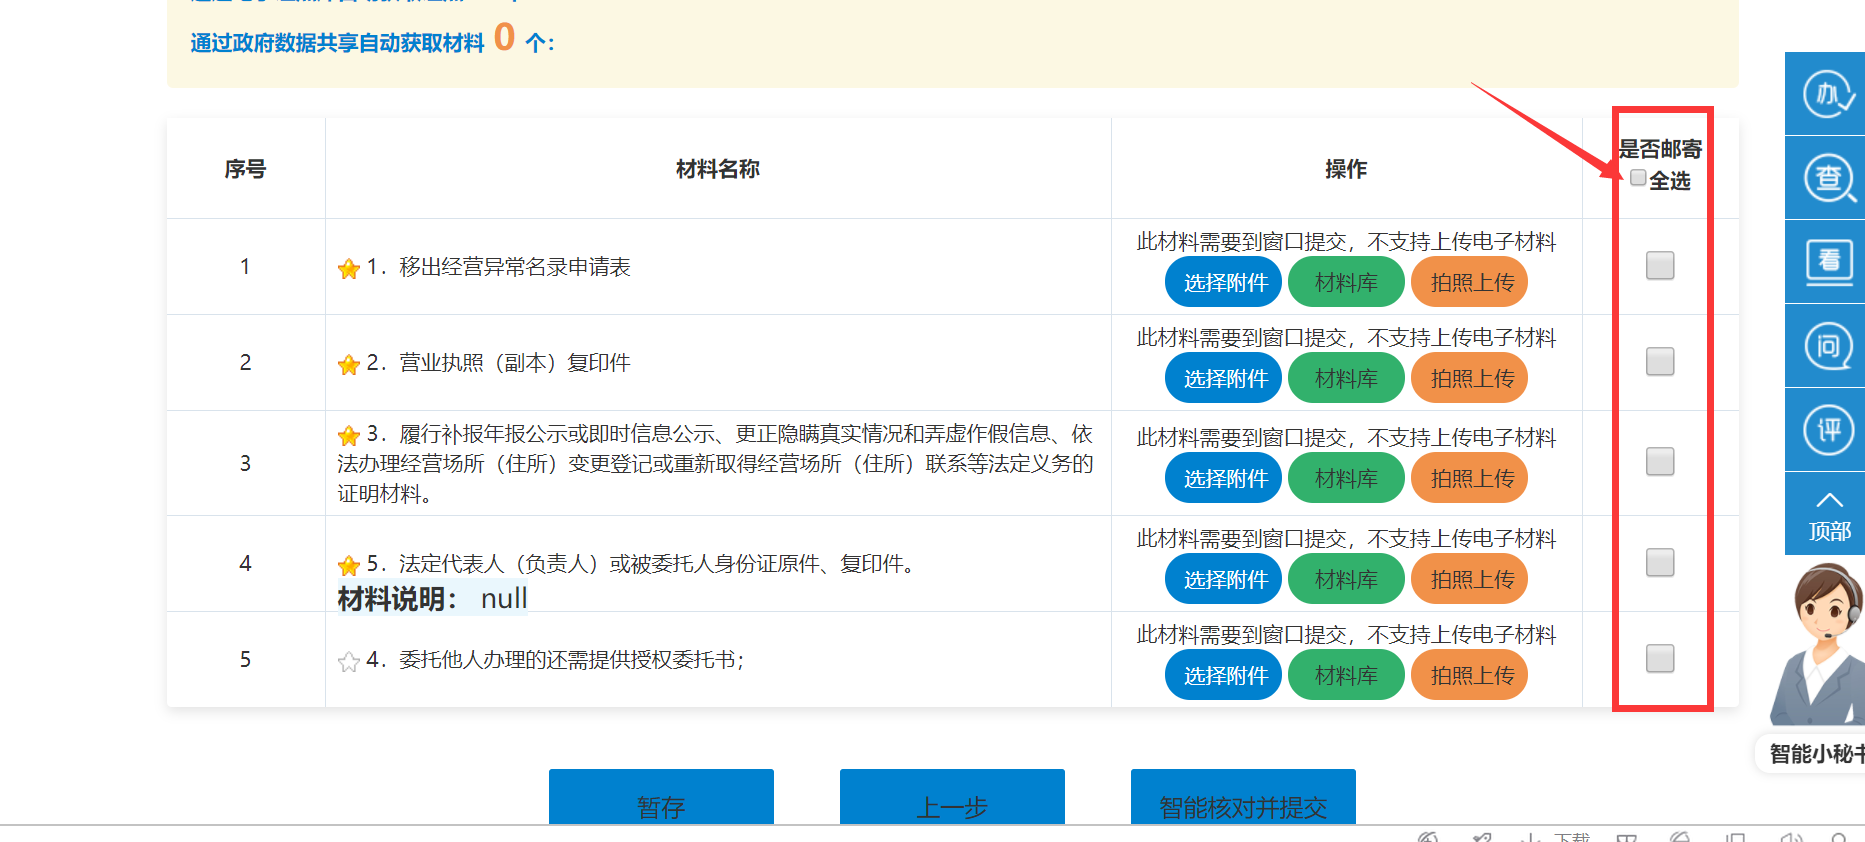Open the 问 question icon in sidebar
This screenshot has width=1865, height=842.
click(1827, 346)
